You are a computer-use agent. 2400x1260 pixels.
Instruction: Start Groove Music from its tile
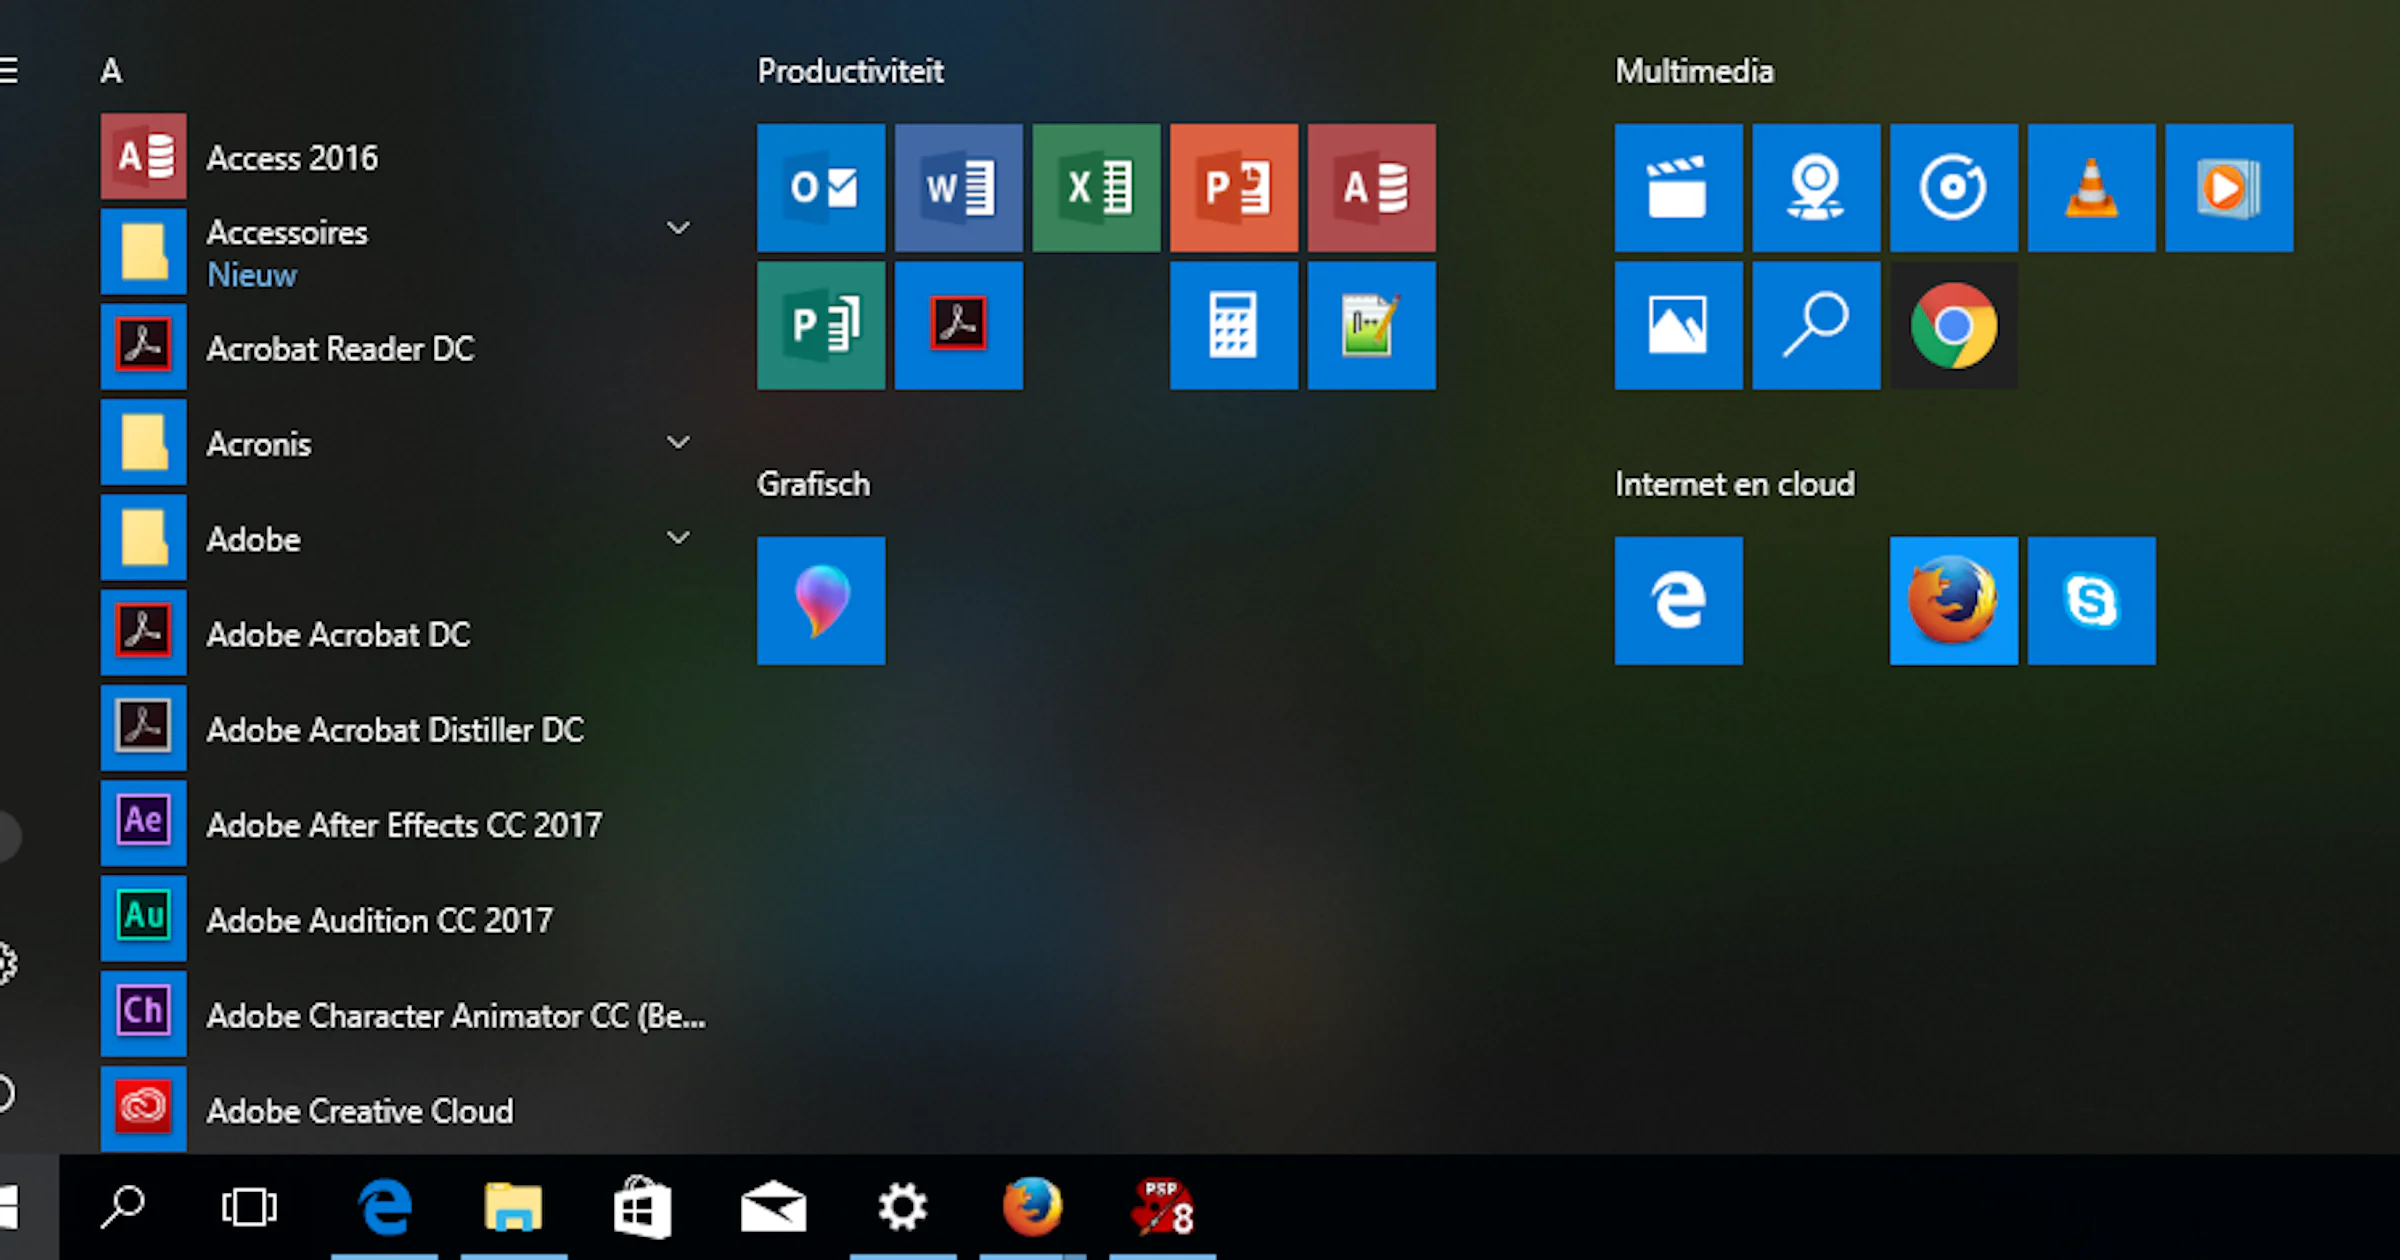(1952, 188)
